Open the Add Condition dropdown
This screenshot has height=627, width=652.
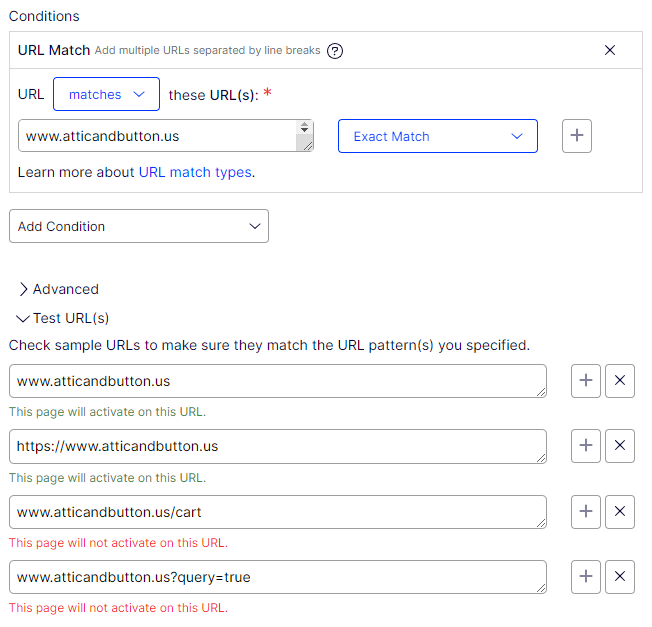[x=139, y=226]
